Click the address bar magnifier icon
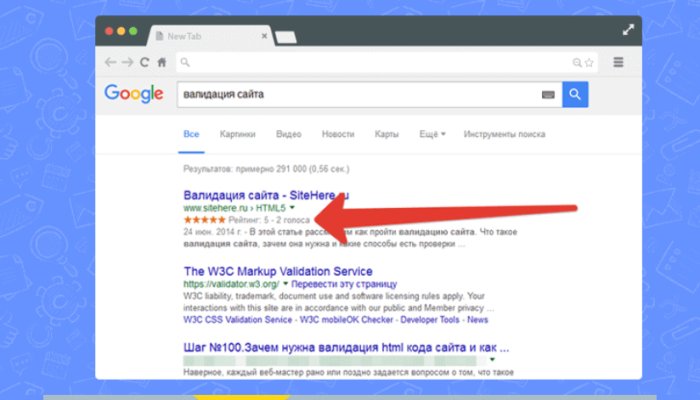The height and width of the screenshot is (400, 700). [185, 62]
